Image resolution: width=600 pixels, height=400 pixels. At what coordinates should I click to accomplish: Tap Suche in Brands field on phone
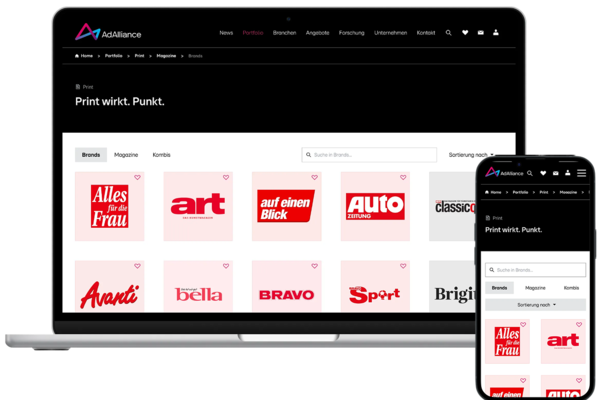[x=535, y=270]
